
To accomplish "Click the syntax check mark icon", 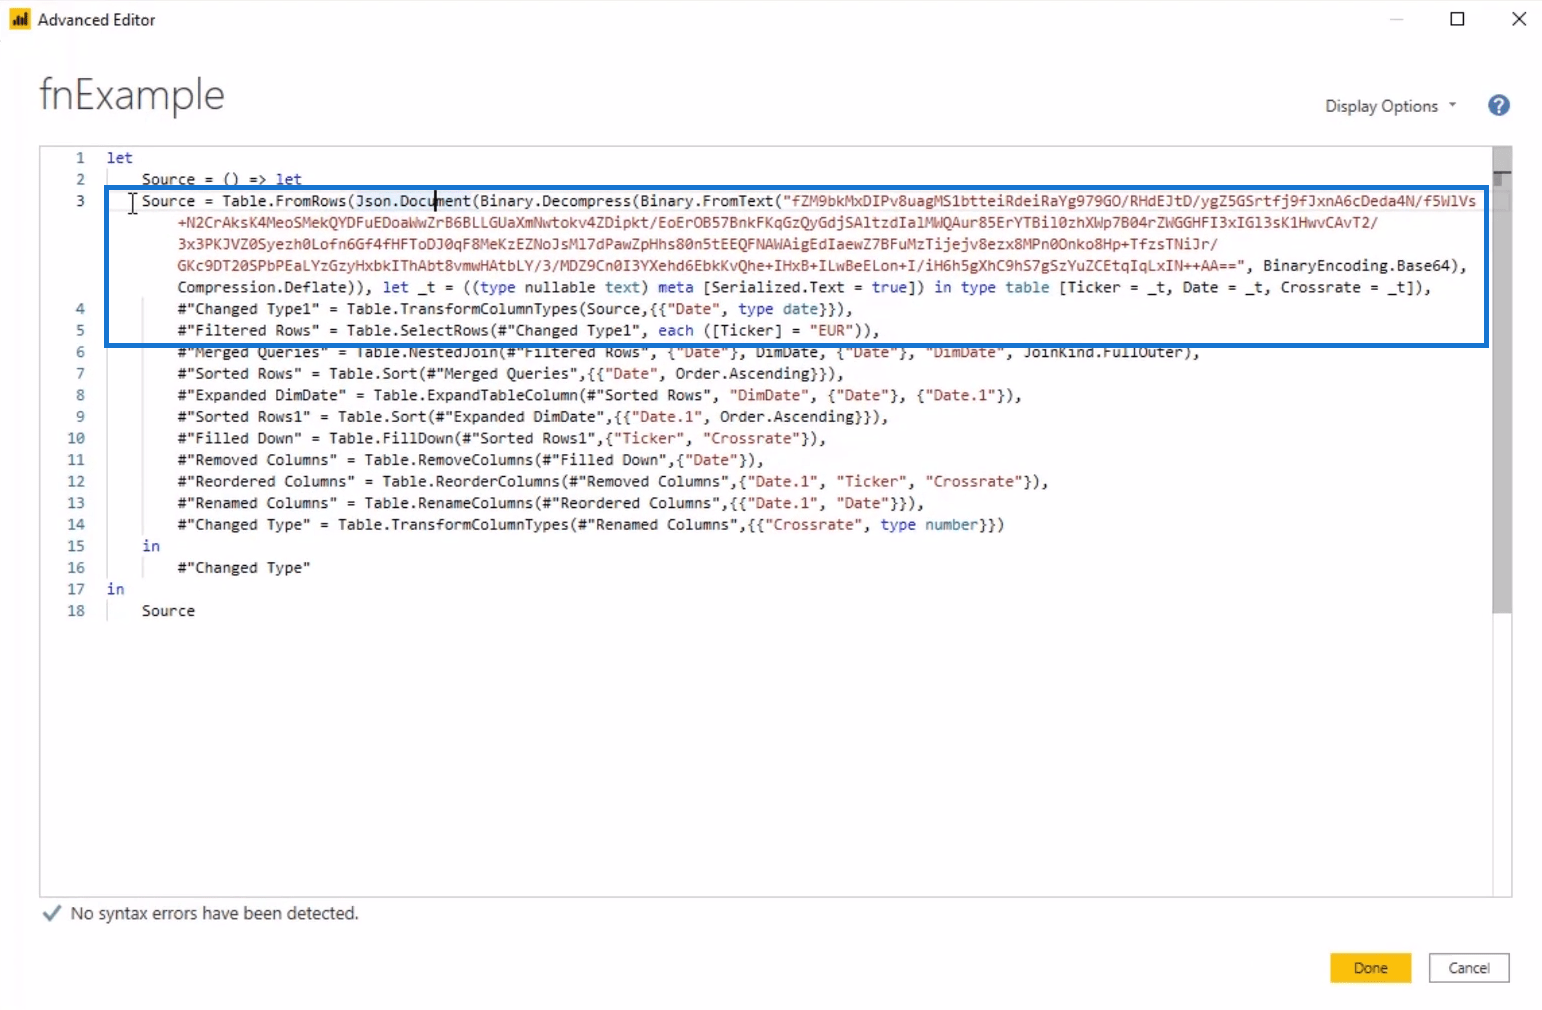I will (52, 914).
